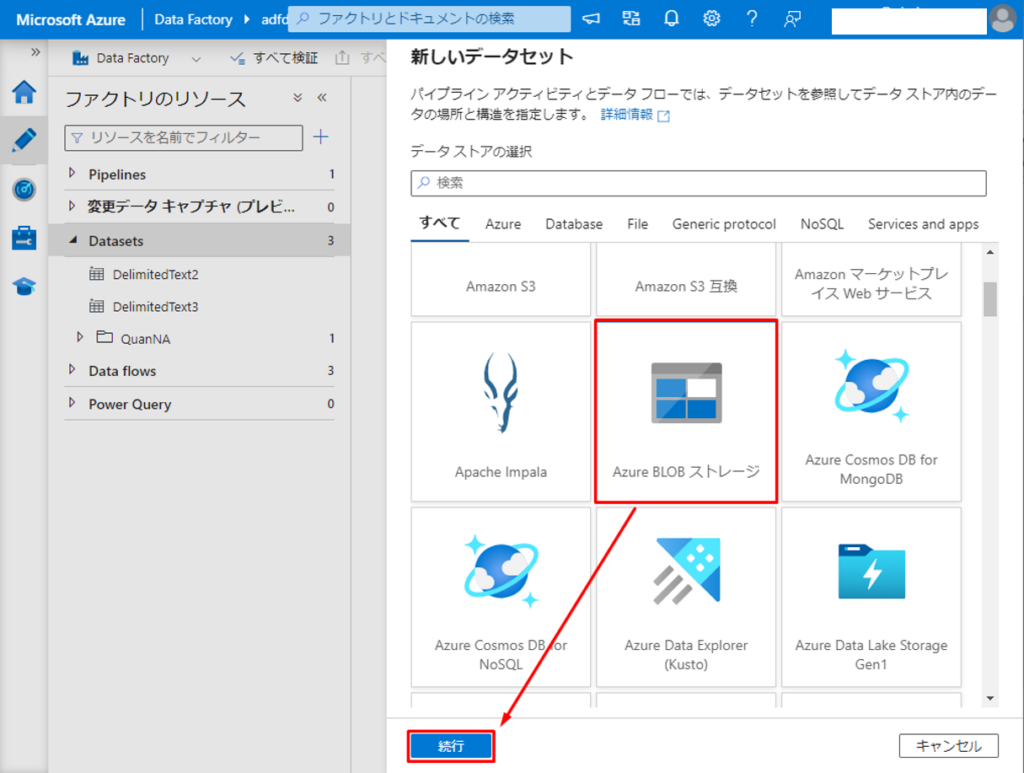Screen dimensions: 1024x773
Task: Open the Home icon in left sidebar
Action: (x=24, y=93)
